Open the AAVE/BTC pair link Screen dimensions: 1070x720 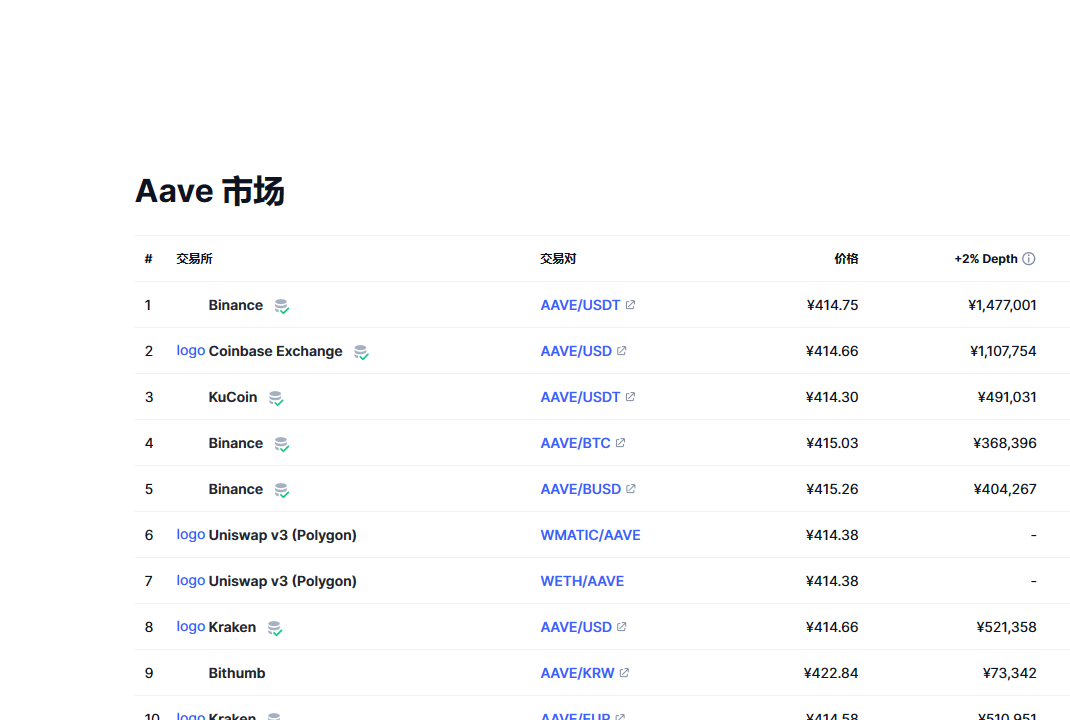575,443
